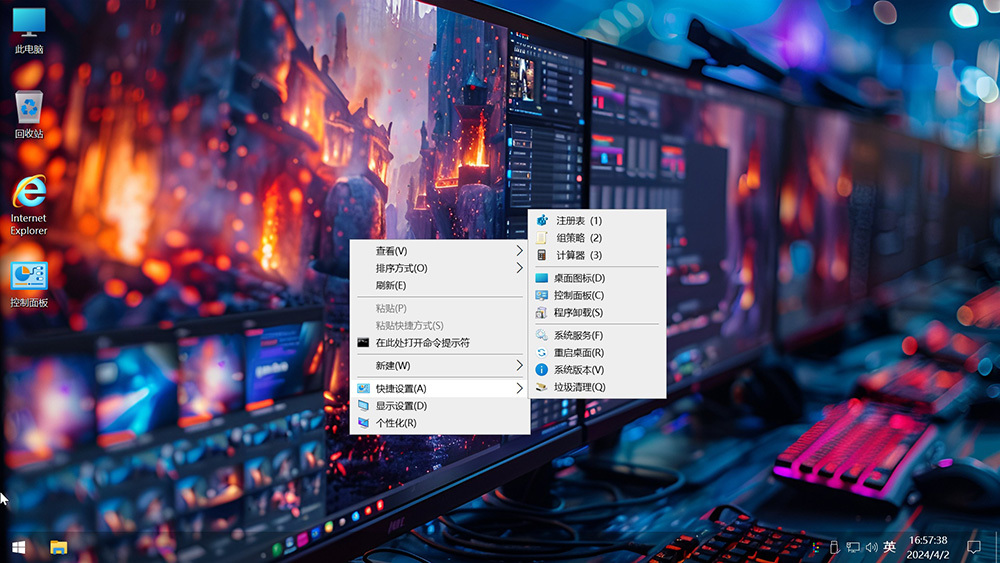Click the network icon in system tray
Screen dimensions: 1000x563
click(x=853, y=547)
